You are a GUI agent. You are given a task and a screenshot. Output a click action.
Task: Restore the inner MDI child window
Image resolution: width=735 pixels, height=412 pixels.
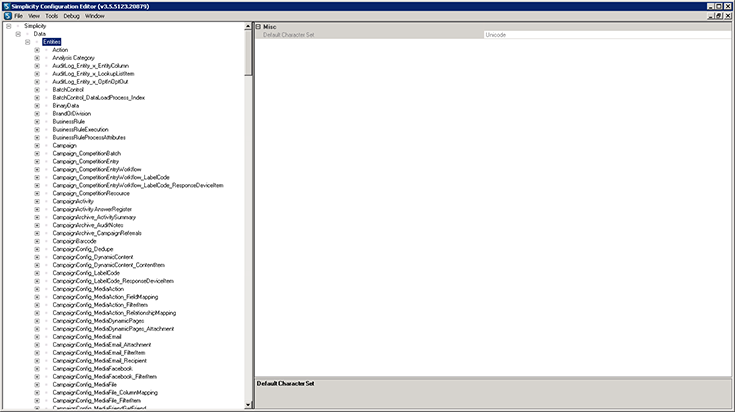719,16
